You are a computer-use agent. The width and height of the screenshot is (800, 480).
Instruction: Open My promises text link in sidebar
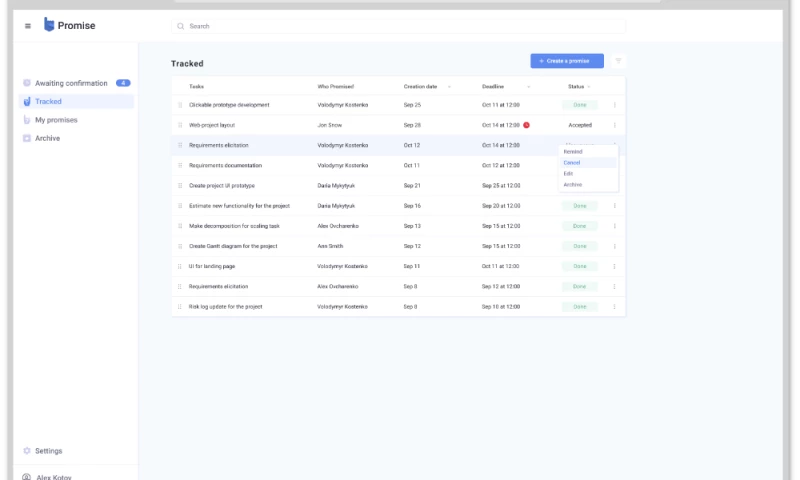click(x=56, y=120)
